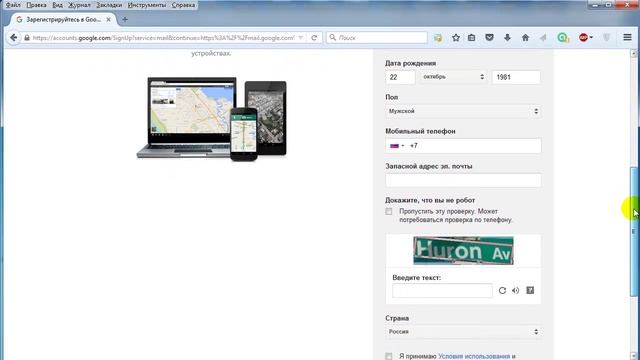640x360 pixels.
Task: Click the padlock site security icon
Action: (x=27, y=38)
